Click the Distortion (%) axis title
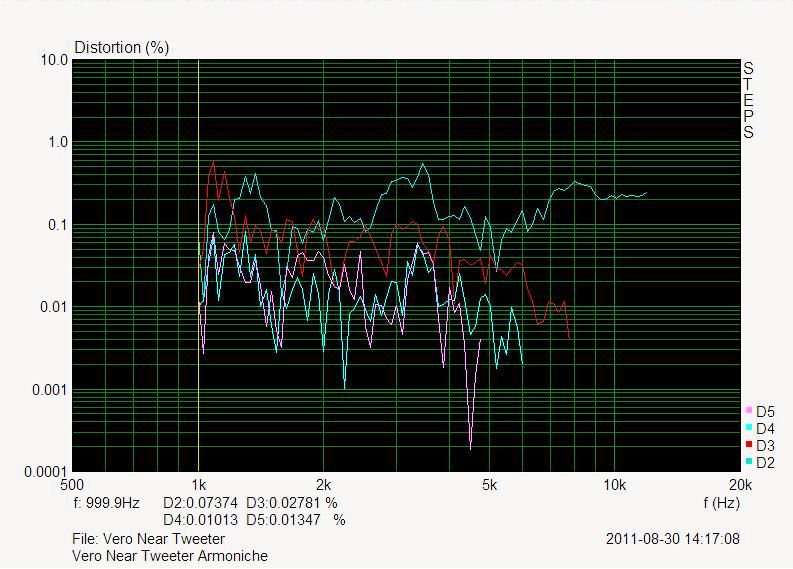Viewport: 793px width, 569px height. point(121,48)
